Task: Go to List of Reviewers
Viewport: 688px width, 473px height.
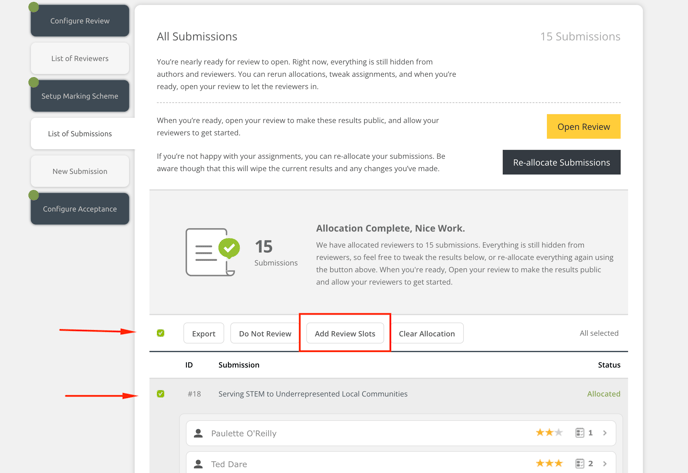Action: tap(80, 58)
